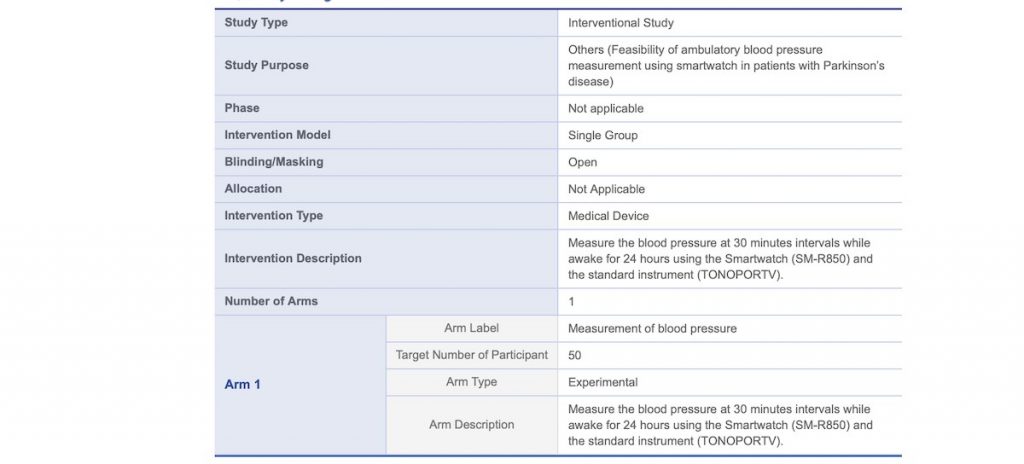This screenshot has width=1024, height=464.
Task: Click the Study Type row label
Action: tap(256, 22)
